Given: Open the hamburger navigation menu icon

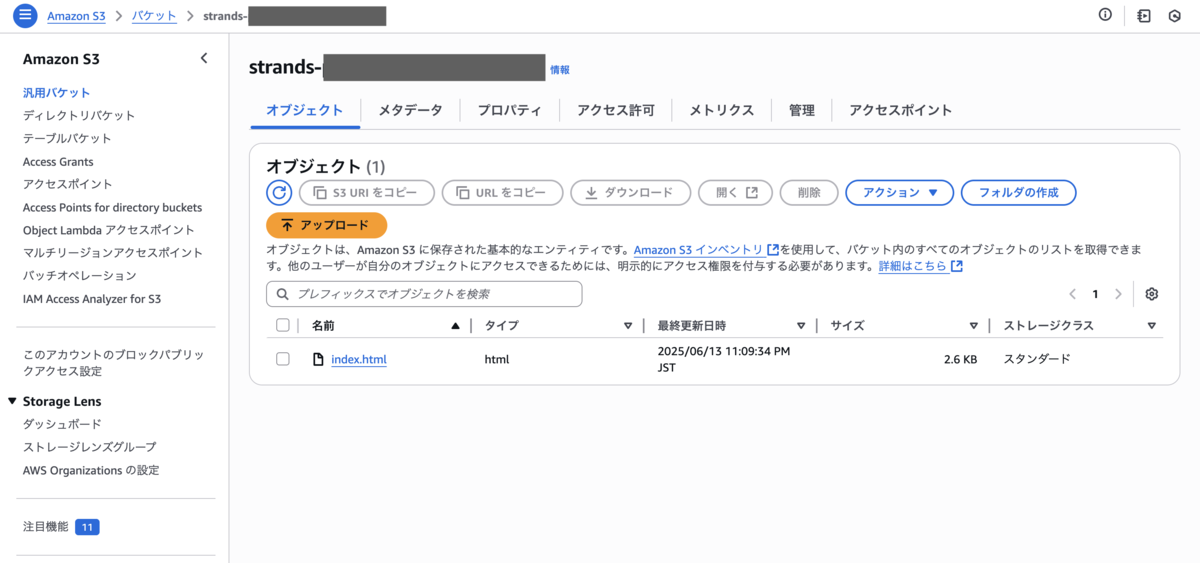Looking at the screenshot, I should coord(25,16).
